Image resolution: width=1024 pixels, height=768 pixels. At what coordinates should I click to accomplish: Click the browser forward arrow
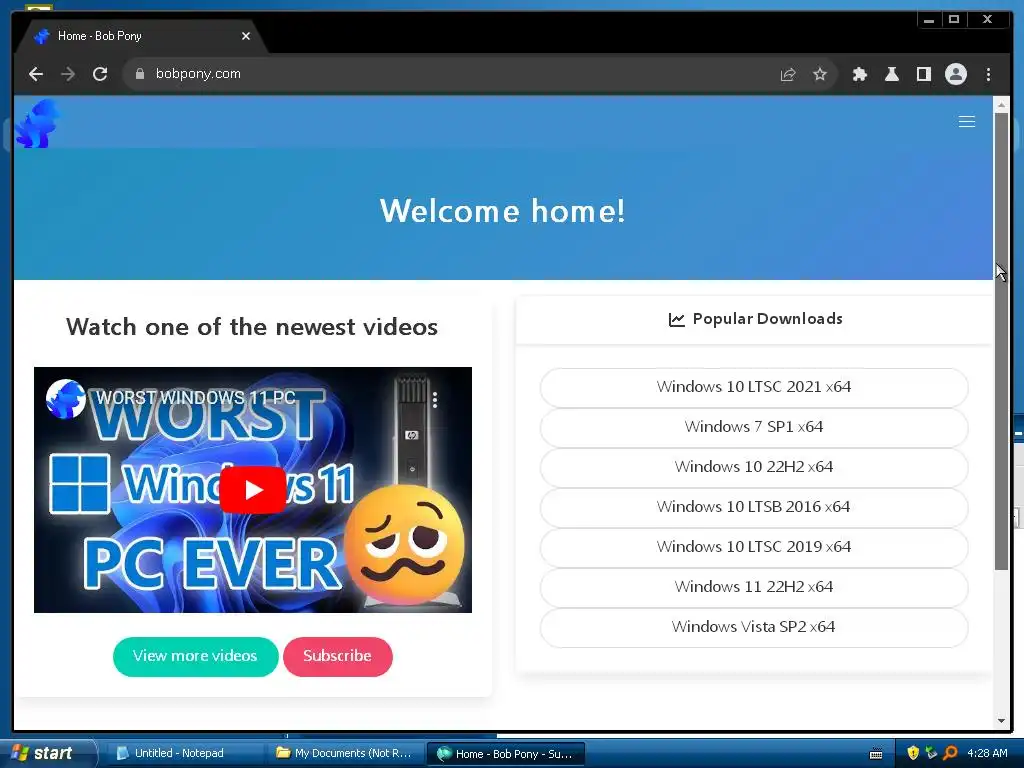click(x=68, y=74)
